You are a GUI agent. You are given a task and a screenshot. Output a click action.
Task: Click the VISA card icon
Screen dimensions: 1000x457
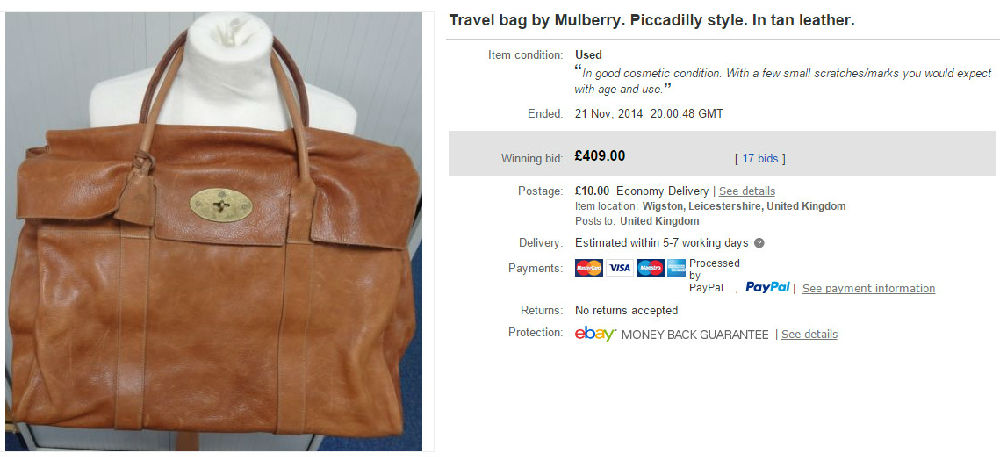coord(619,268)
